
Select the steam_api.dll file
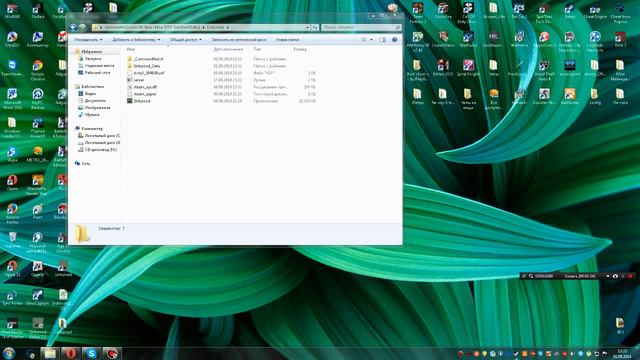(142, 87)
